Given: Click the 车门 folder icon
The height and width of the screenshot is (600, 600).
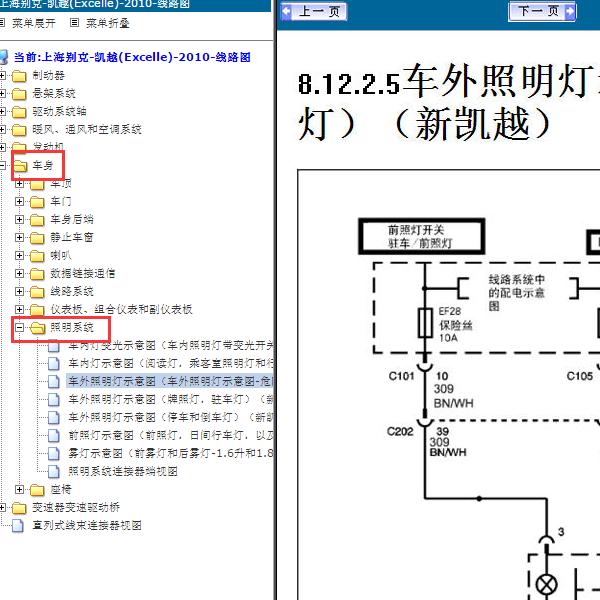Looking at the screenshot, I should pyautogui.click(x=37, y=202).
